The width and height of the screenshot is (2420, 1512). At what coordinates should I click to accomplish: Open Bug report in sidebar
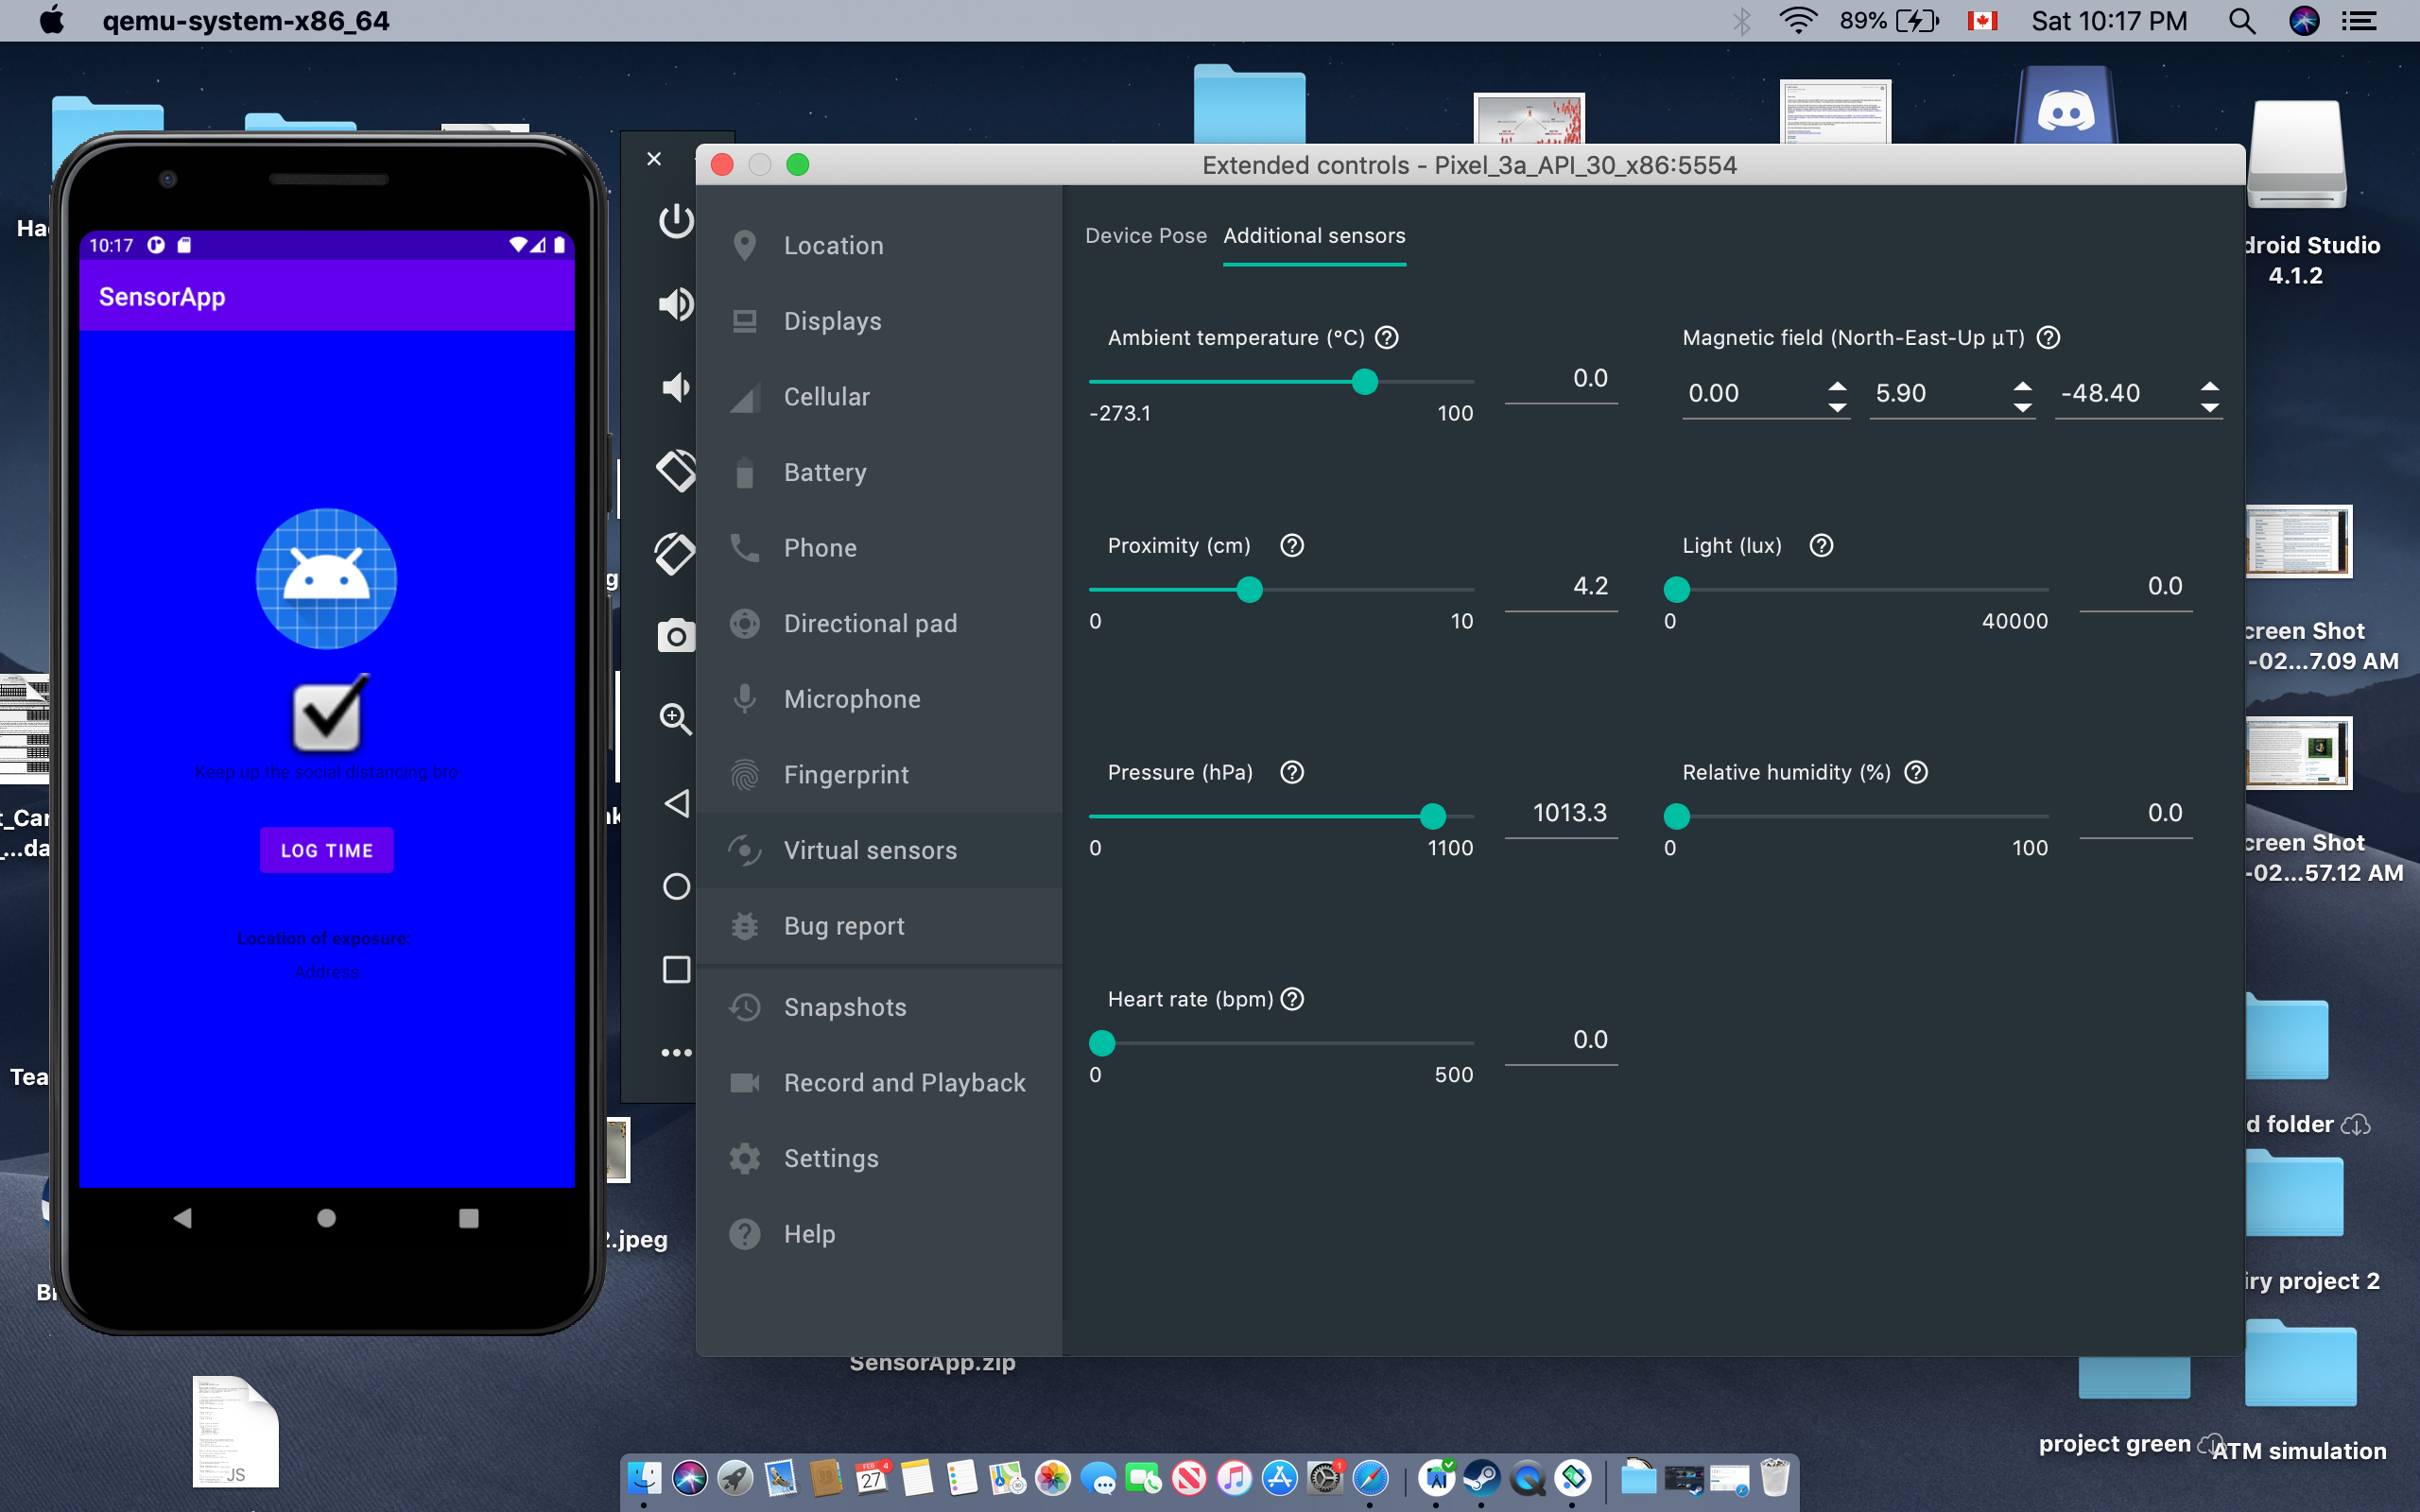tap(843, 926)
